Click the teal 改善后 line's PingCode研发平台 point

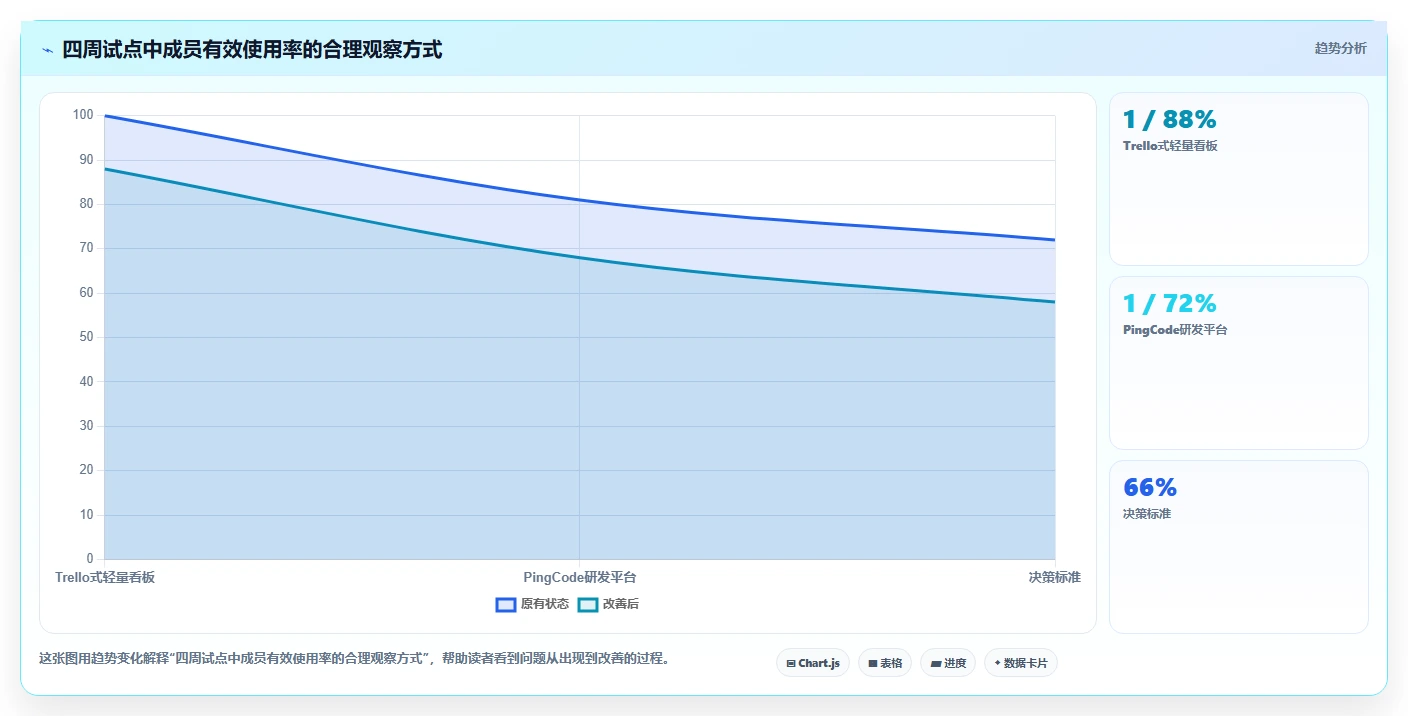580,258
